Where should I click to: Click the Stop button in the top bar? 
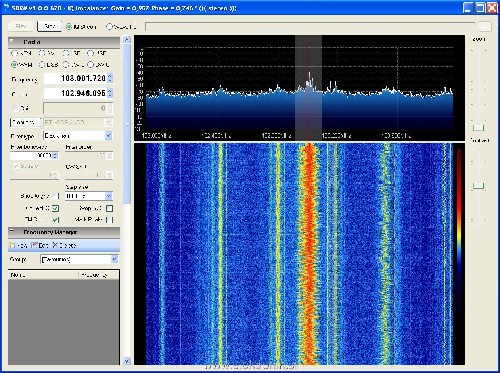pos(49,26)
